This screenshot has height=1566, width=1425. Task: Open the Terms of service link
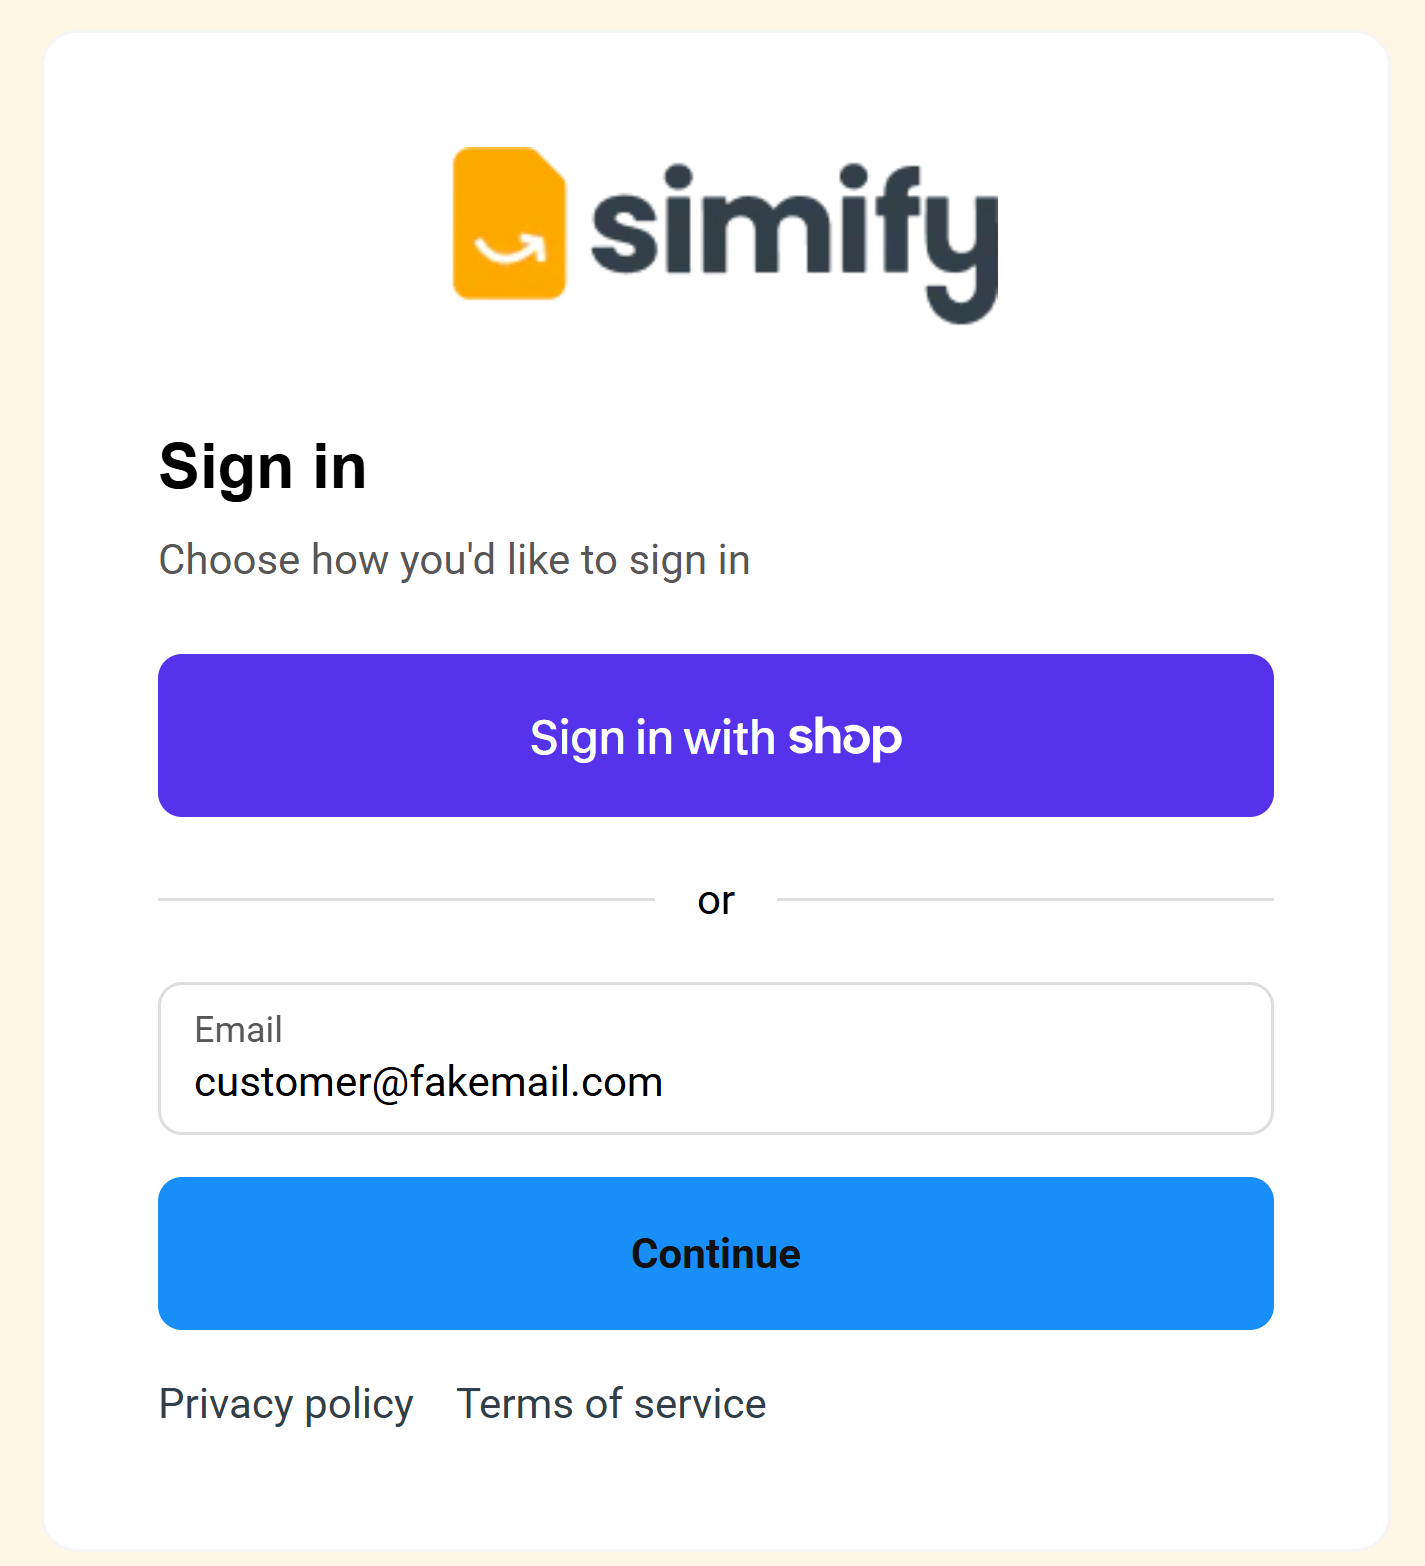pyautogui.click(x=611, y=1404)
